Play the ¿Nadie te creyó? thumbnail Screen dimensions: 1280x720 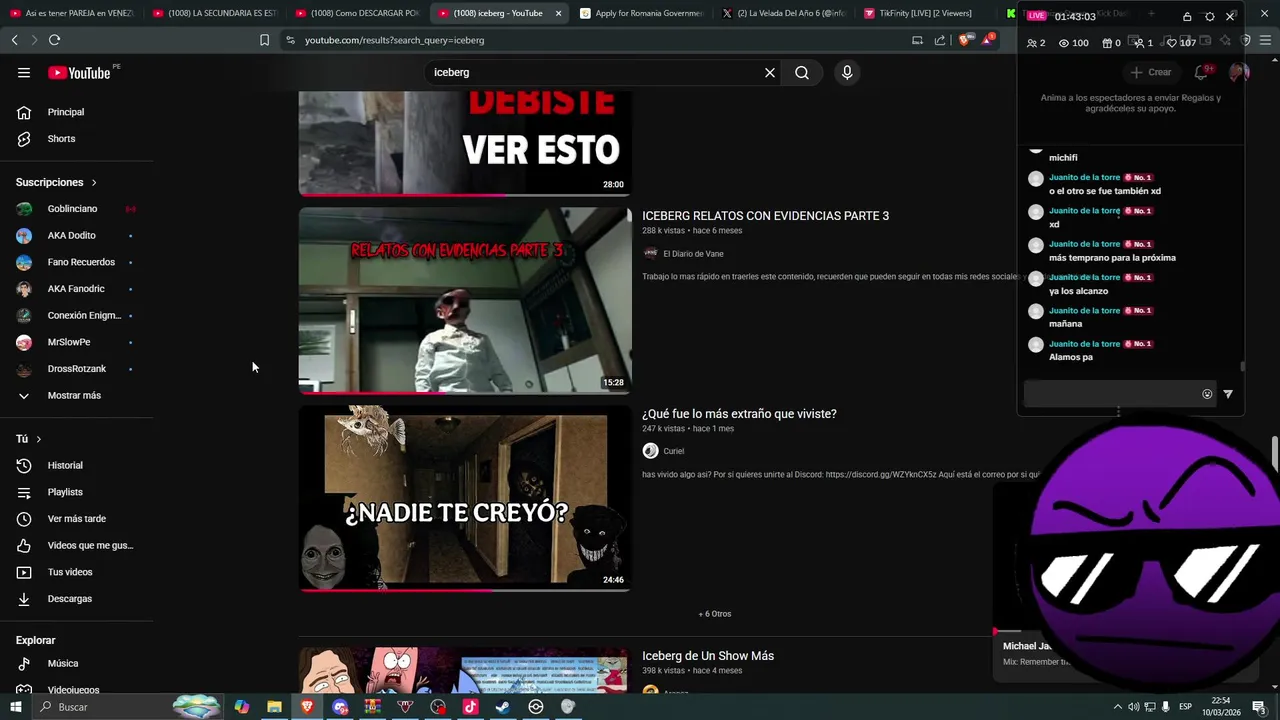click(465, 498)
